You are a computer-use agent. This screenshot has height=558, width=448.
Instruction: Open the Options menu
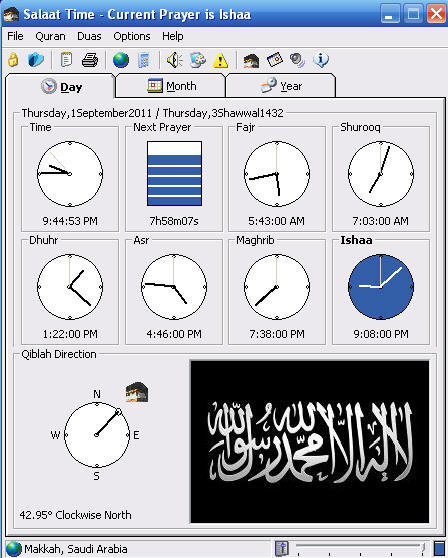click(132, 36)
